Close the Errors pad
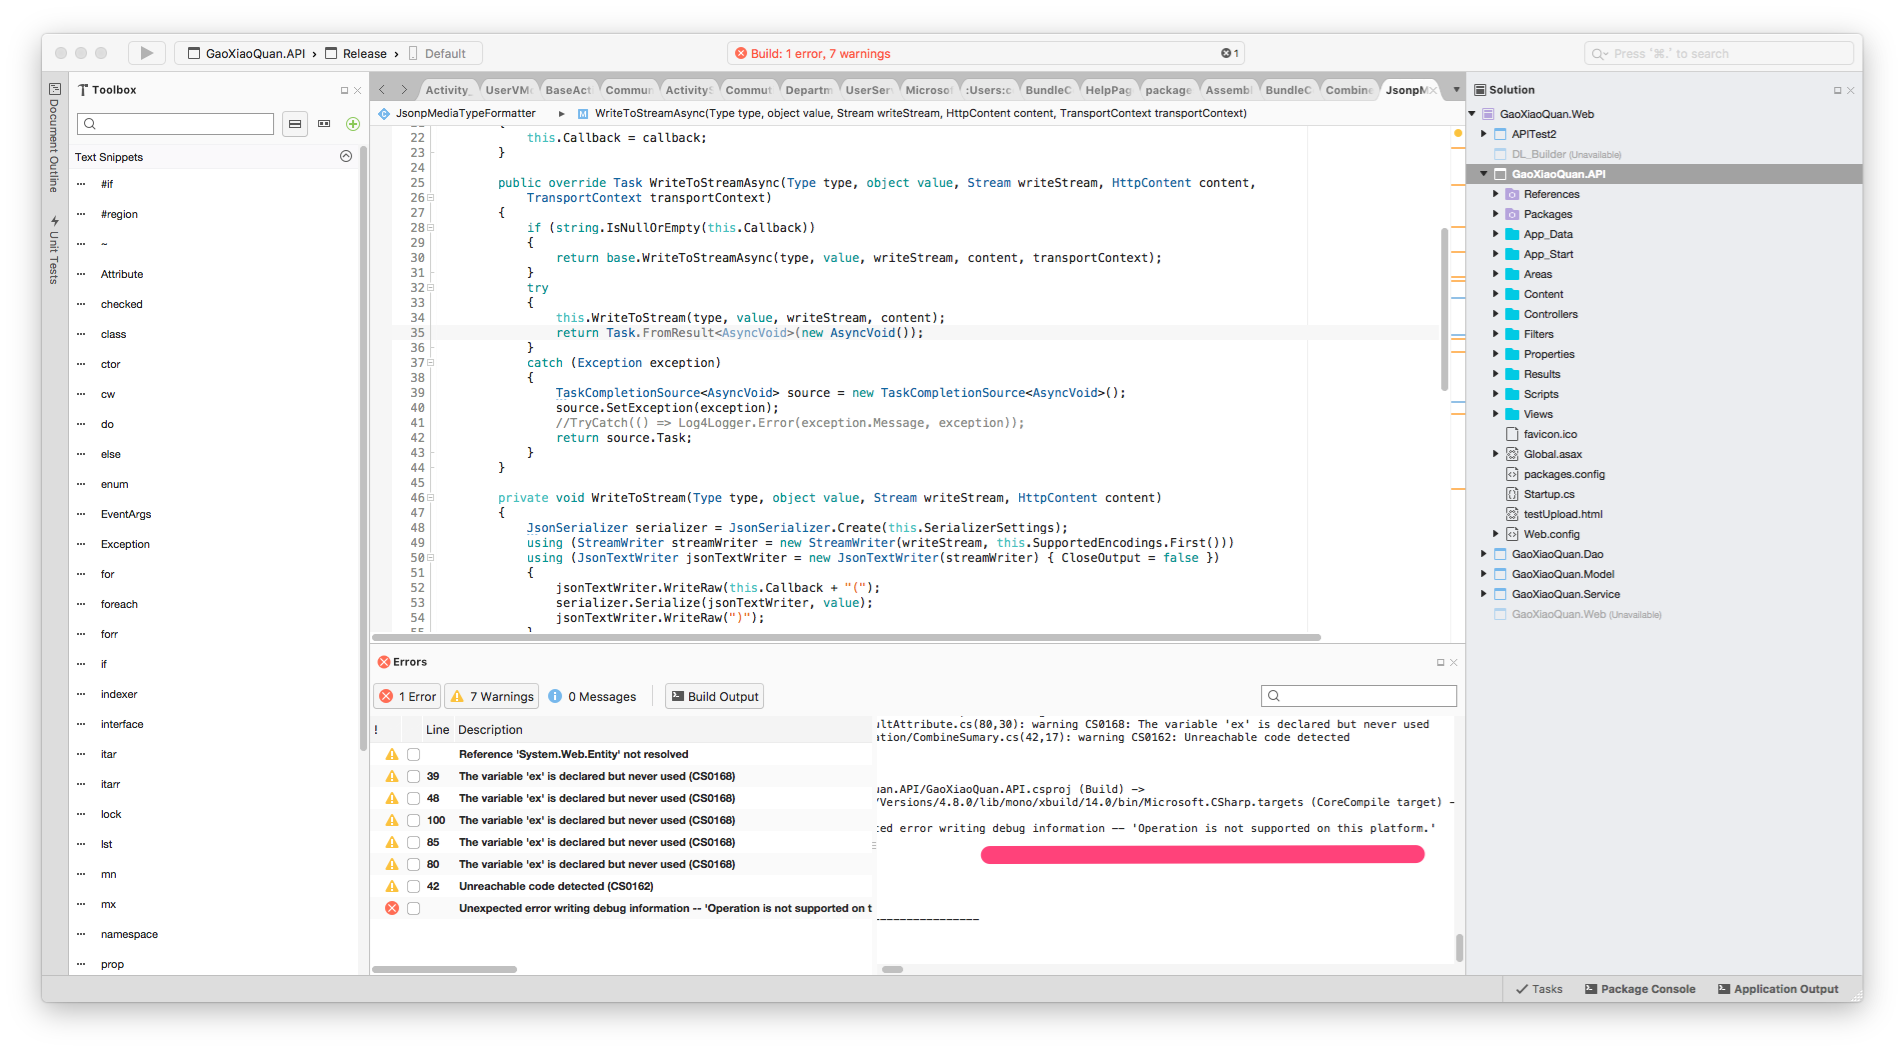Image resolution: width=1904 pixels, height=1052 pixels. pos(1454,662)
